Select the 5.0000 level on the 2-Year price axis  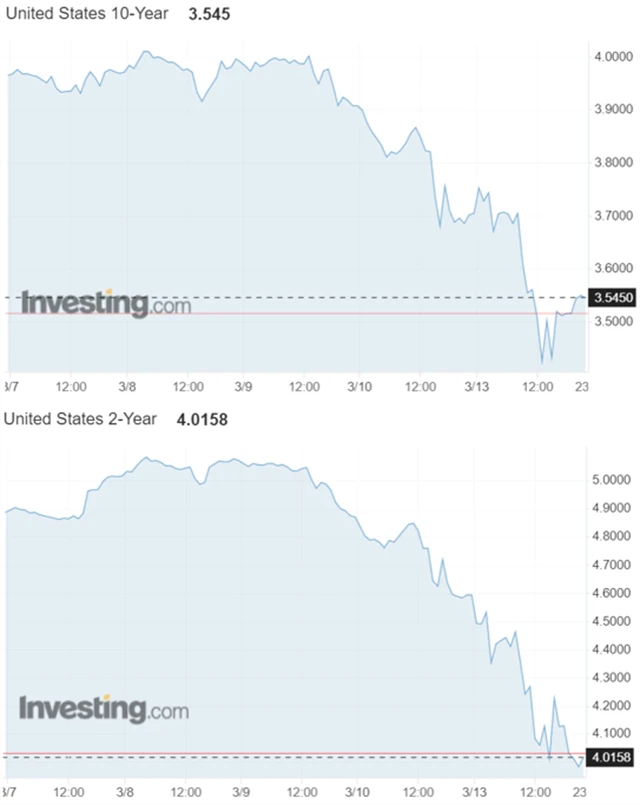click(613, 481)
